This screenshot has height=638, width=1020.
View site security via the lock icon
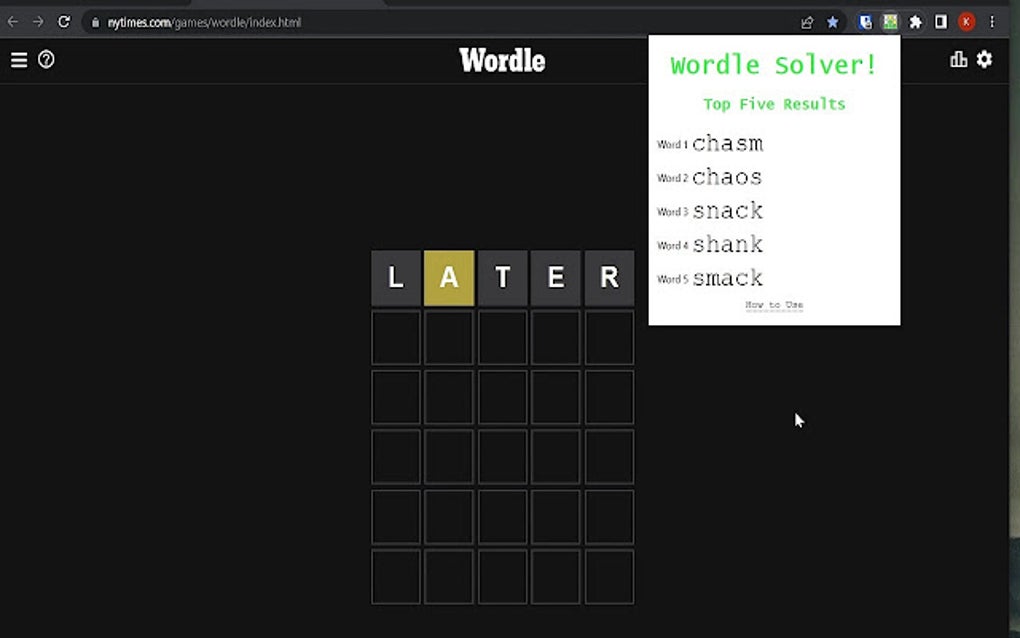pyautogui.click(x=95, y=21)
